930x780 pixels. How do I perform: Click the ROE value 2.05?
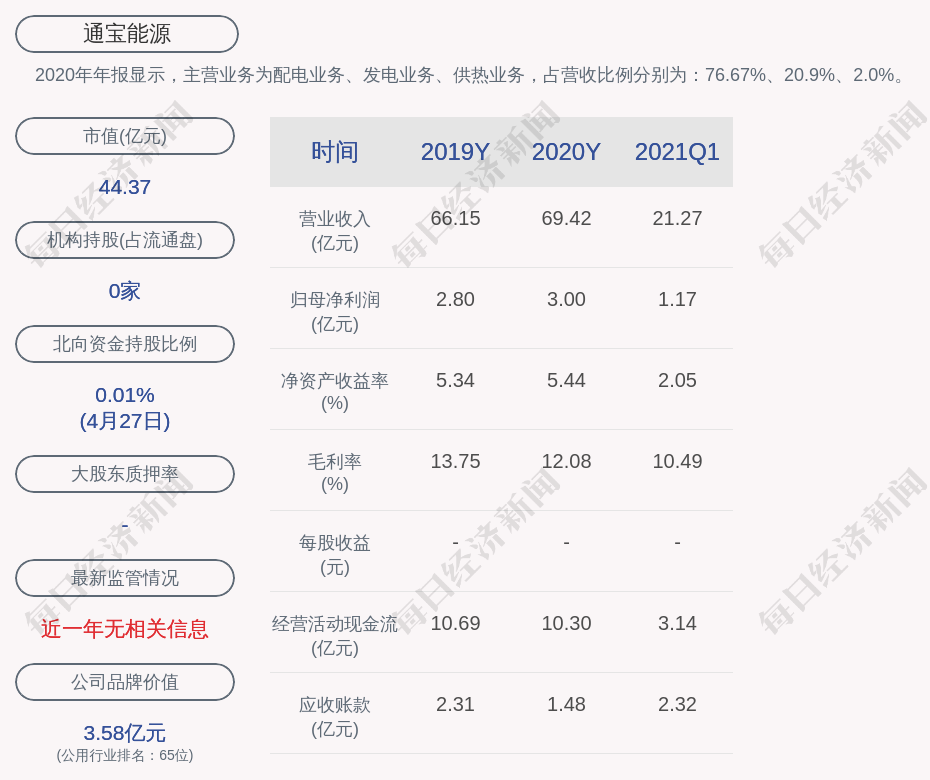677,380
